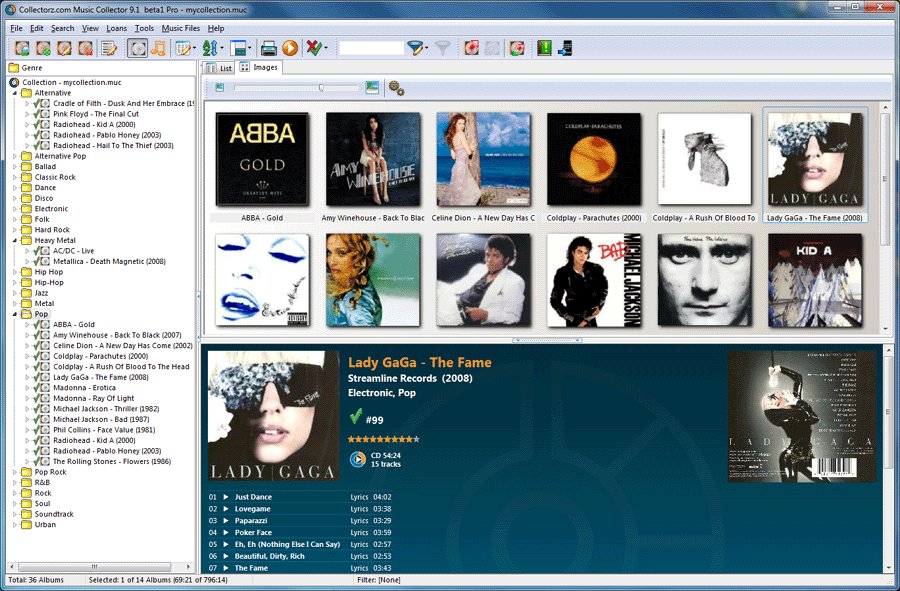Select Pink Floyd - The Final Cut tree row
The height and width of the screenshot is (591, 900).
point(96,114)
